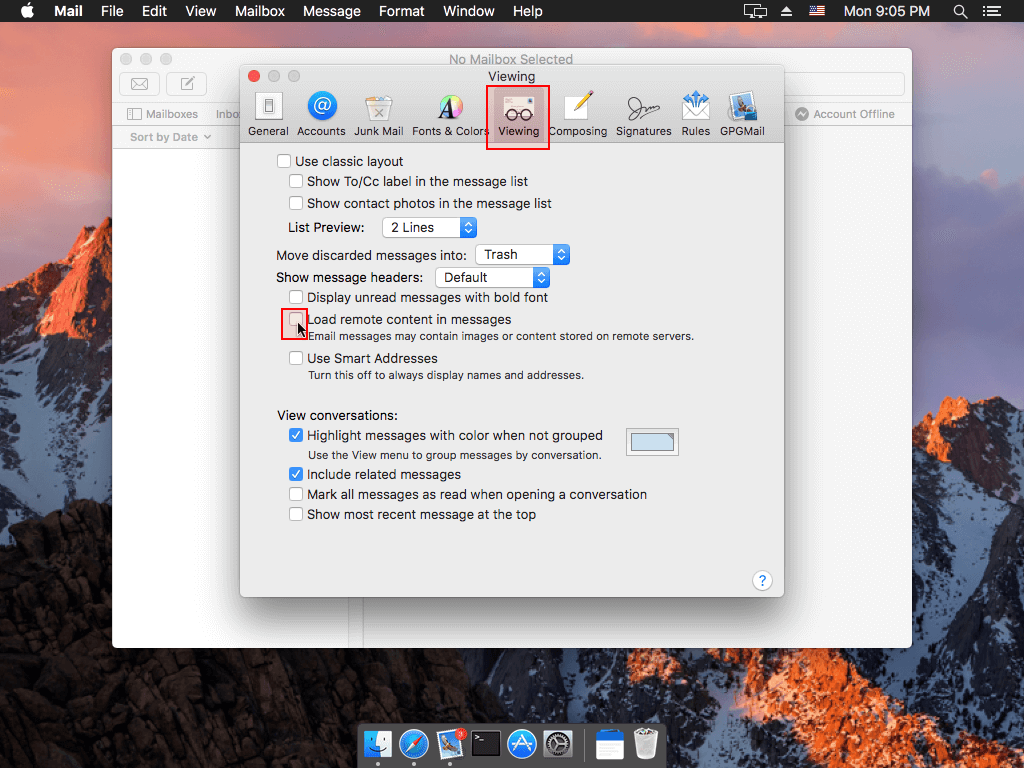Open the General preferences pane
The height and width of the screenshot is (768, 1024).
pos(268,114)
